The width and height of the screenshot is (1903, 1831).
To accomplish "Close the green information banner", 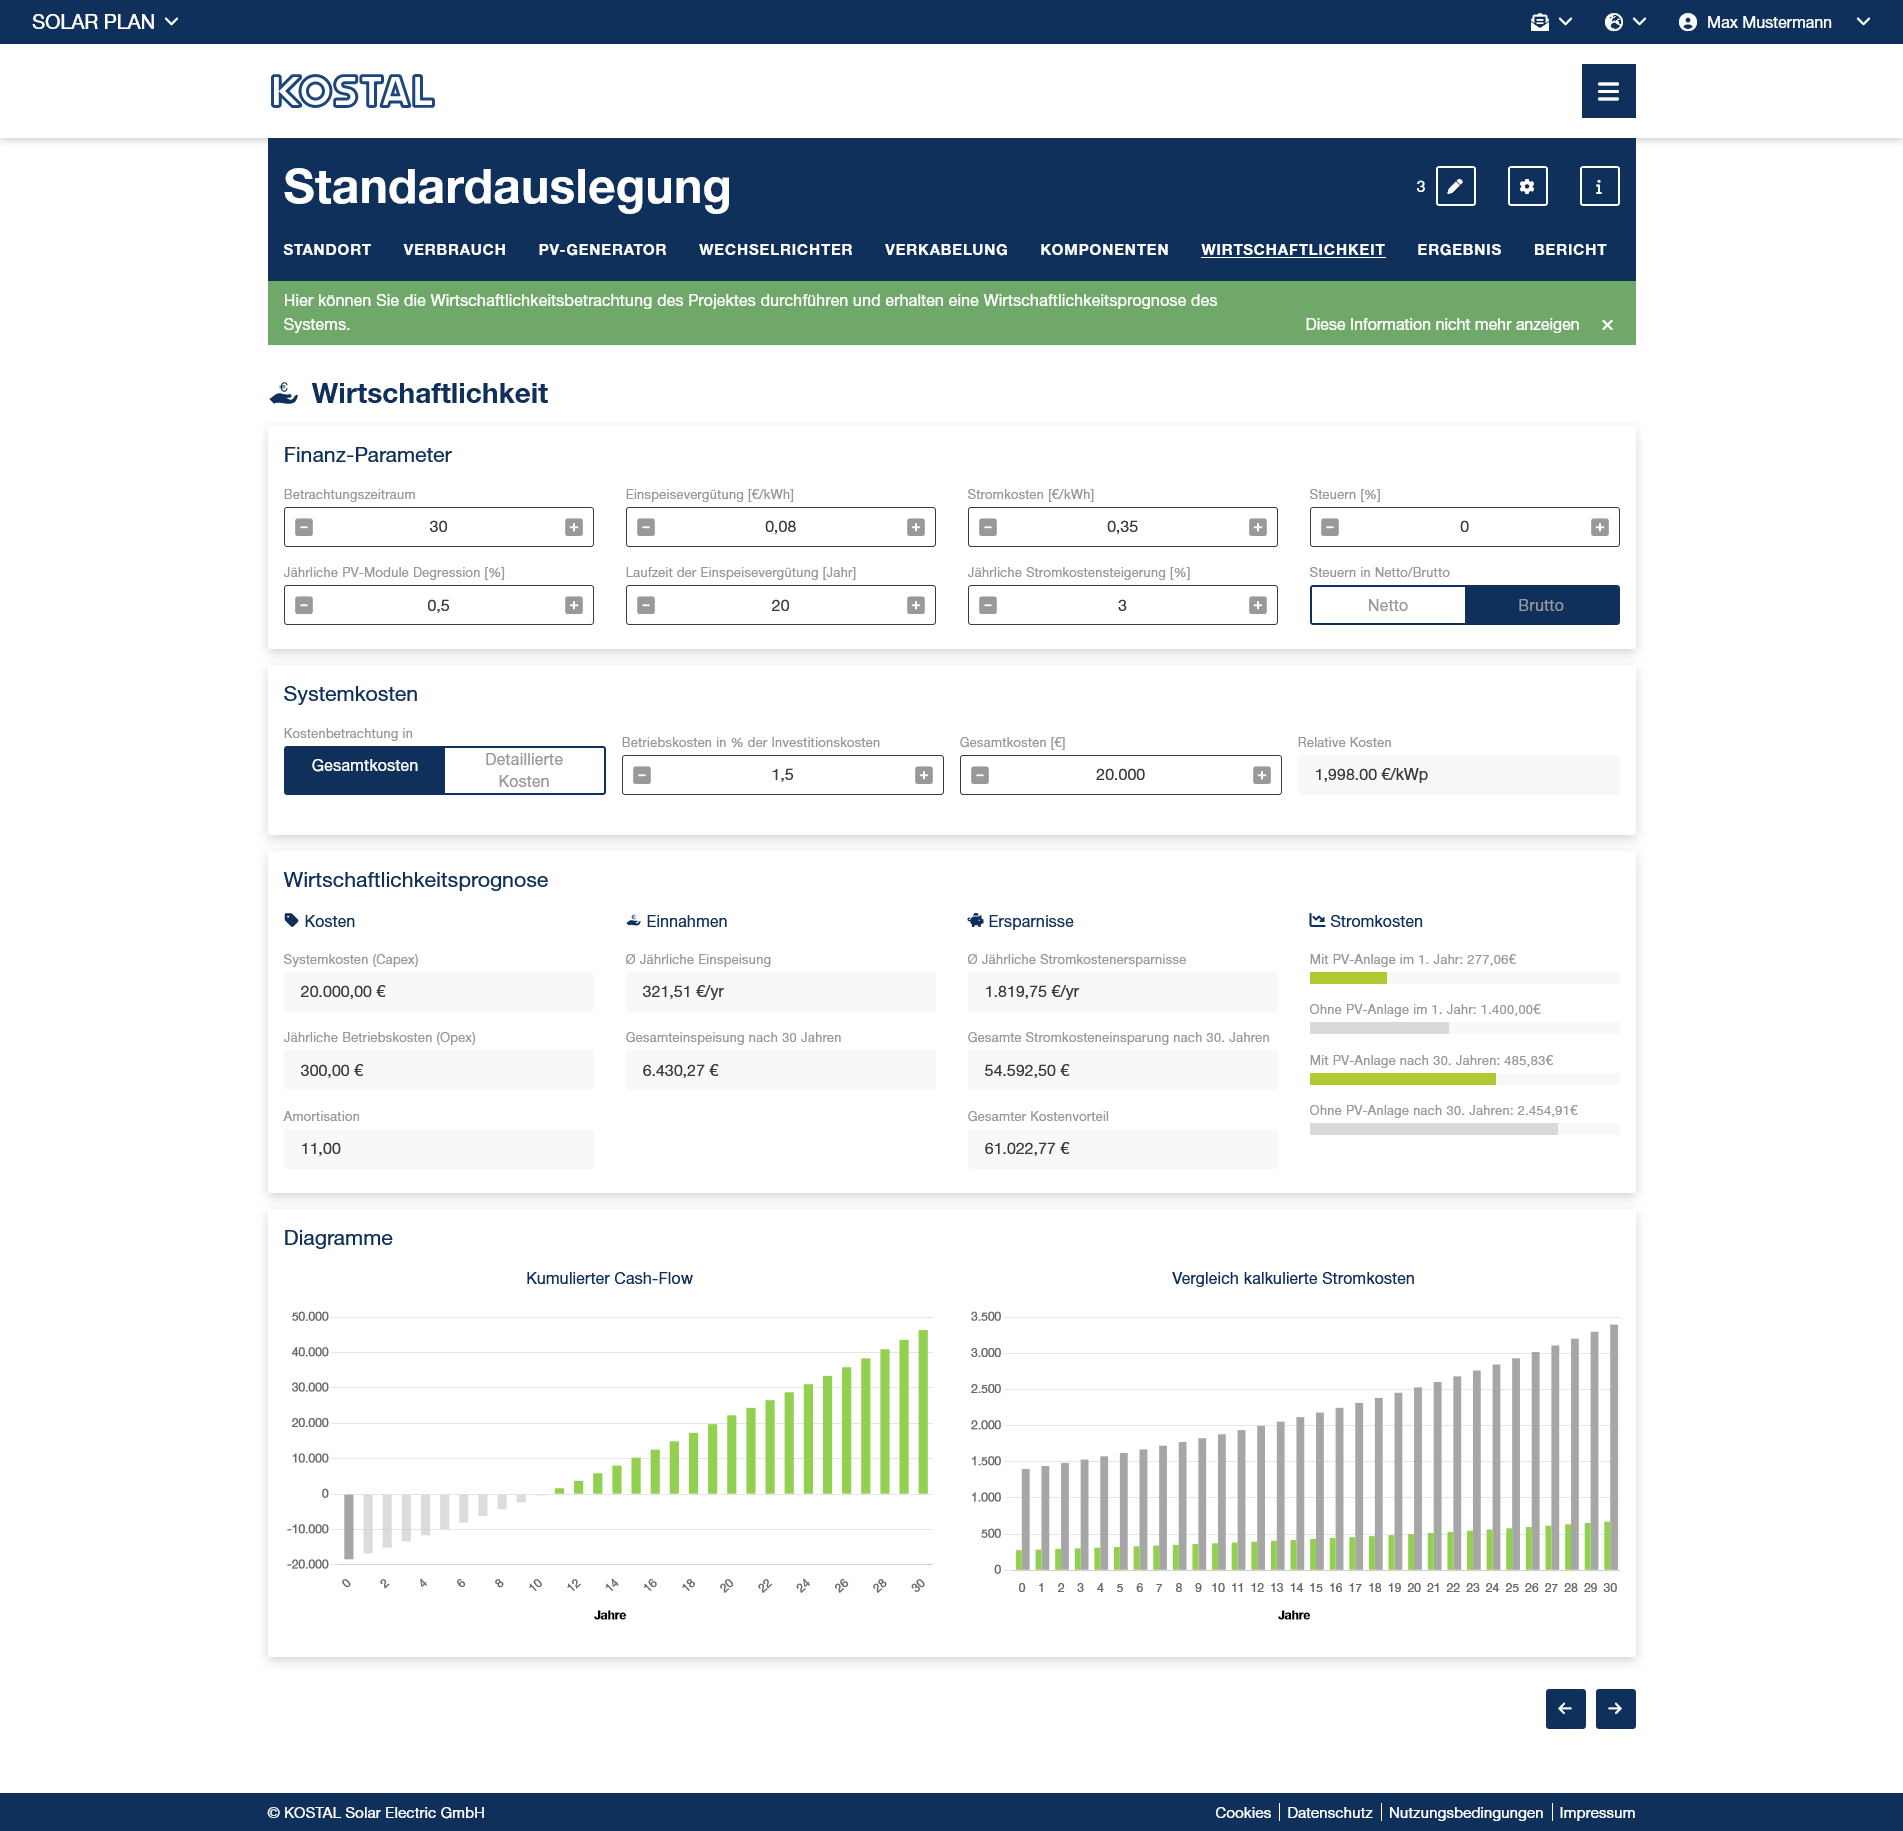I will (x=1607, y=325).
